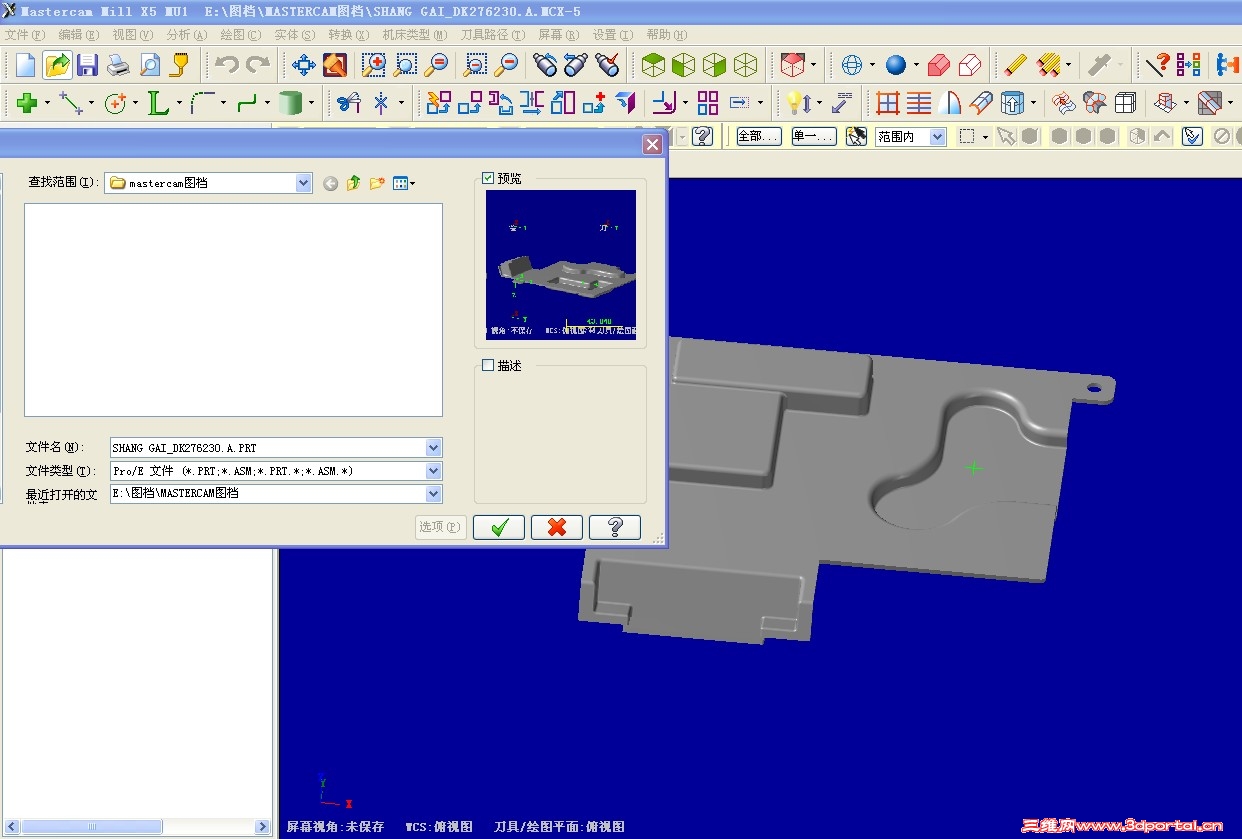The image size is (1242, 839).
Task: Click the Print icon
Action: point(119,66)
